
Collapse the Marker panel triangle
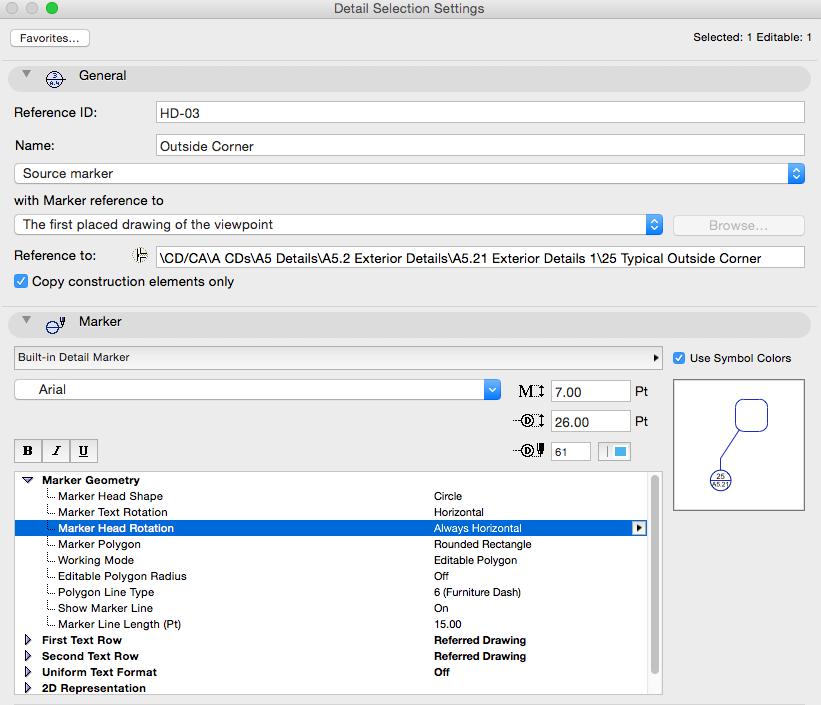coord(26,320)
